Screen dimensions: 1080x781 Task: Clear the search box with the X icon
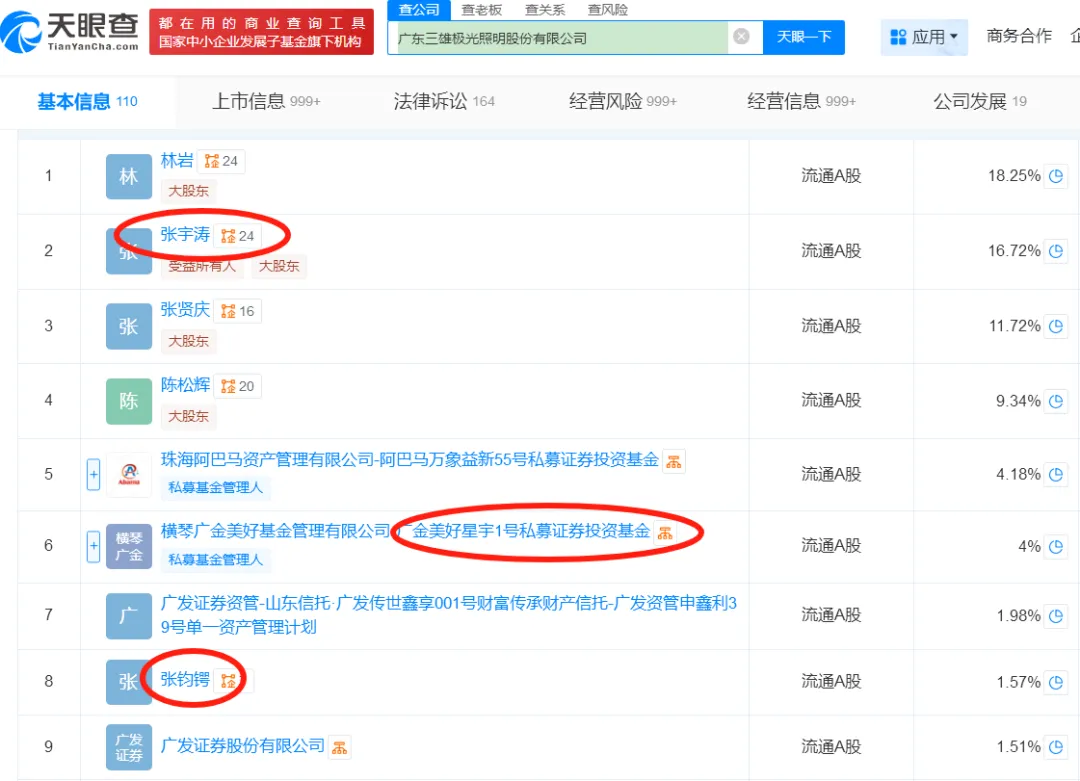[x=741, y=37]
